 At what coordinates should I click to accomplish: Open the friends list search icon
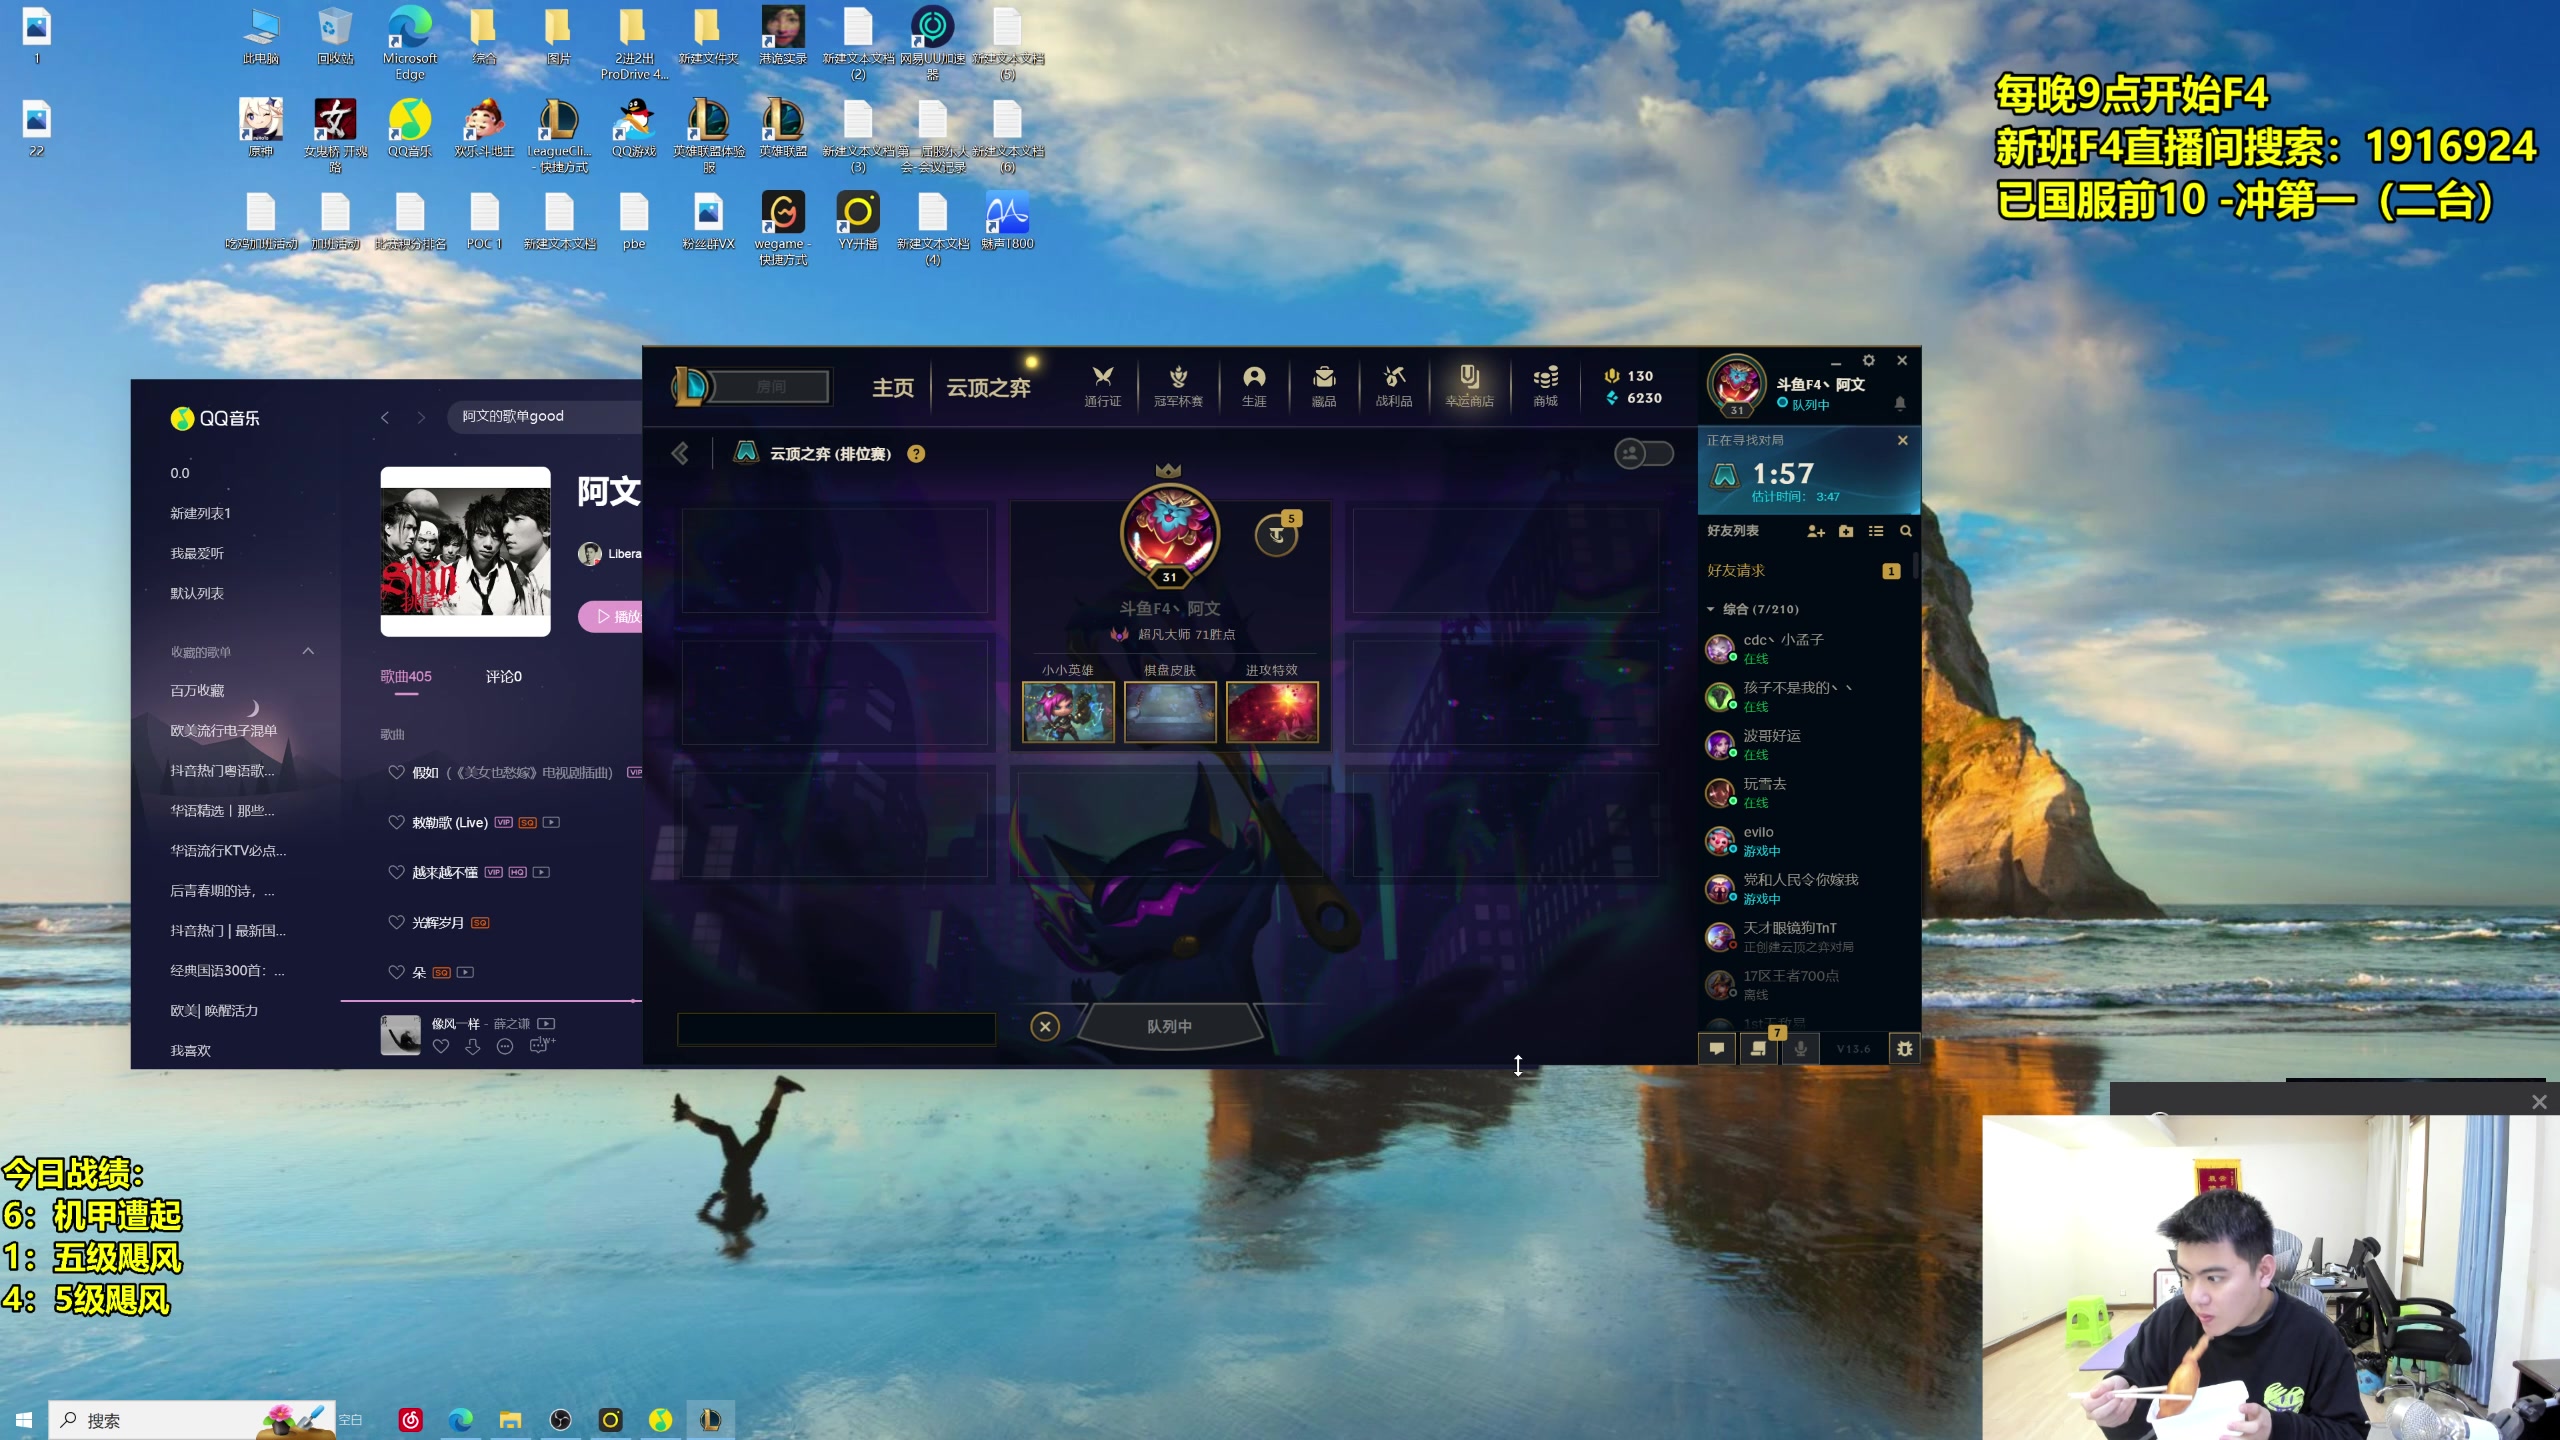[1906, 531]
